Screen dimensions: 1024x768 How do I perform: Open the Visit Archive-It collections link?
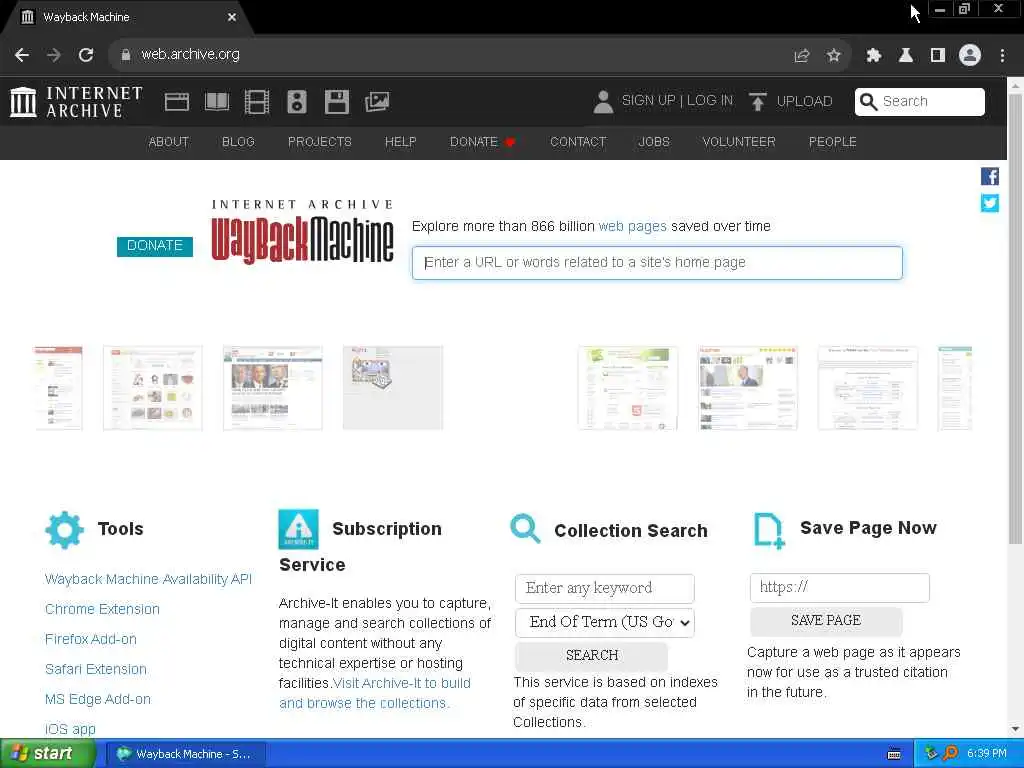(x=375, y=694)
